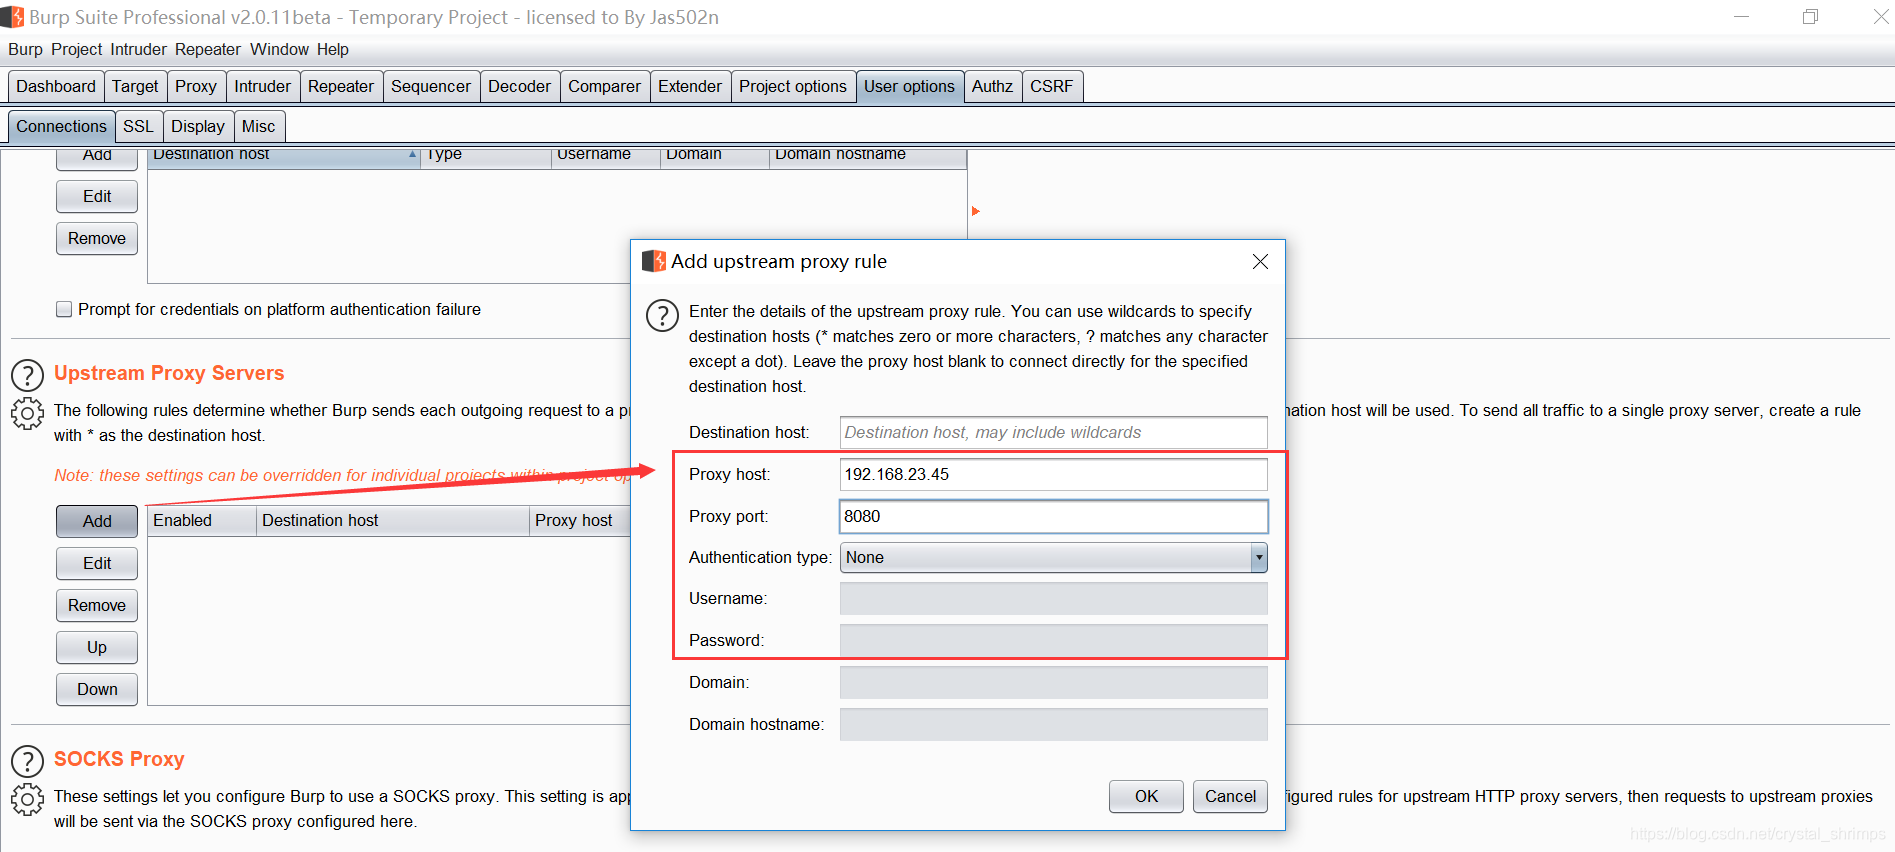
Task: Switch to the Target tab
Action: click(x=135, y=86)
